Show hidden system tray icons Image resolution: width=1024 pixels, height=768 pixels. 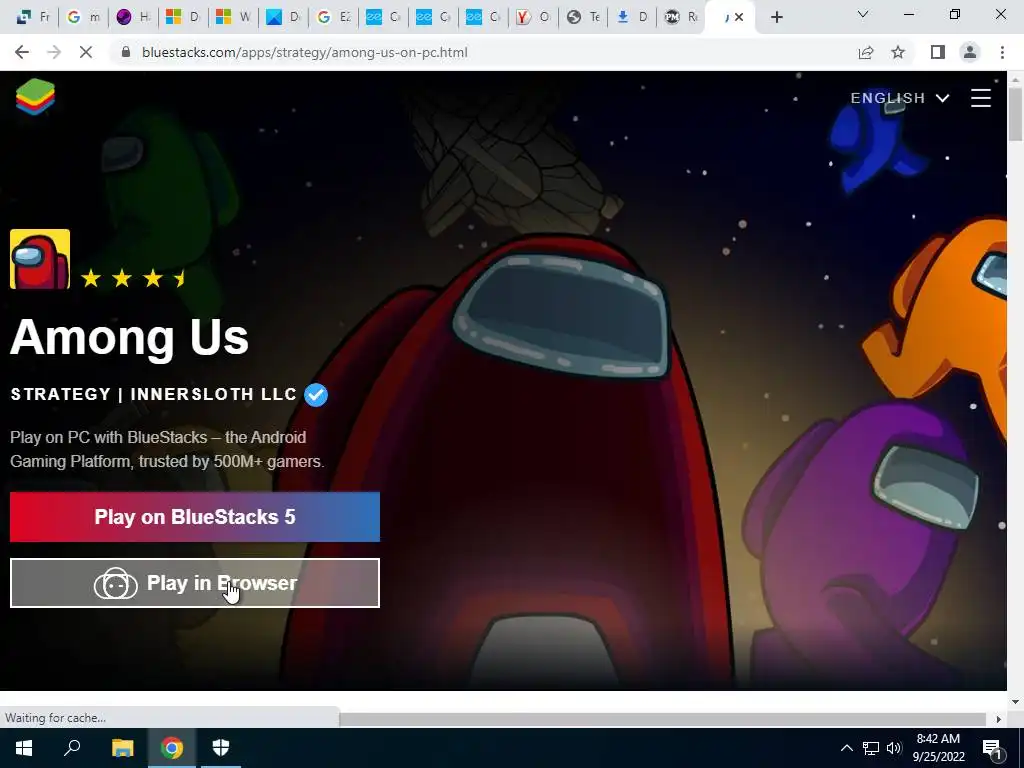pos(846,748)
